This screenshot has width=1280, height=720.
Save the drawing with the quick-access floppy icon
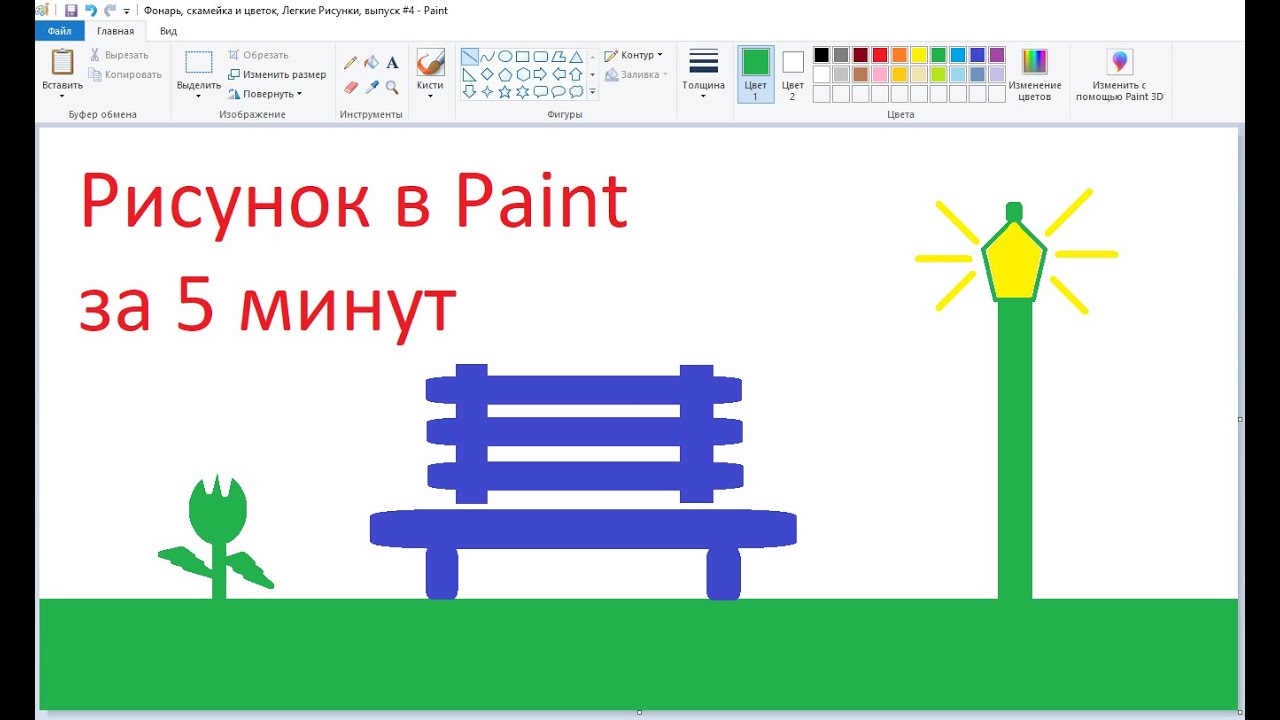[71, 10]
